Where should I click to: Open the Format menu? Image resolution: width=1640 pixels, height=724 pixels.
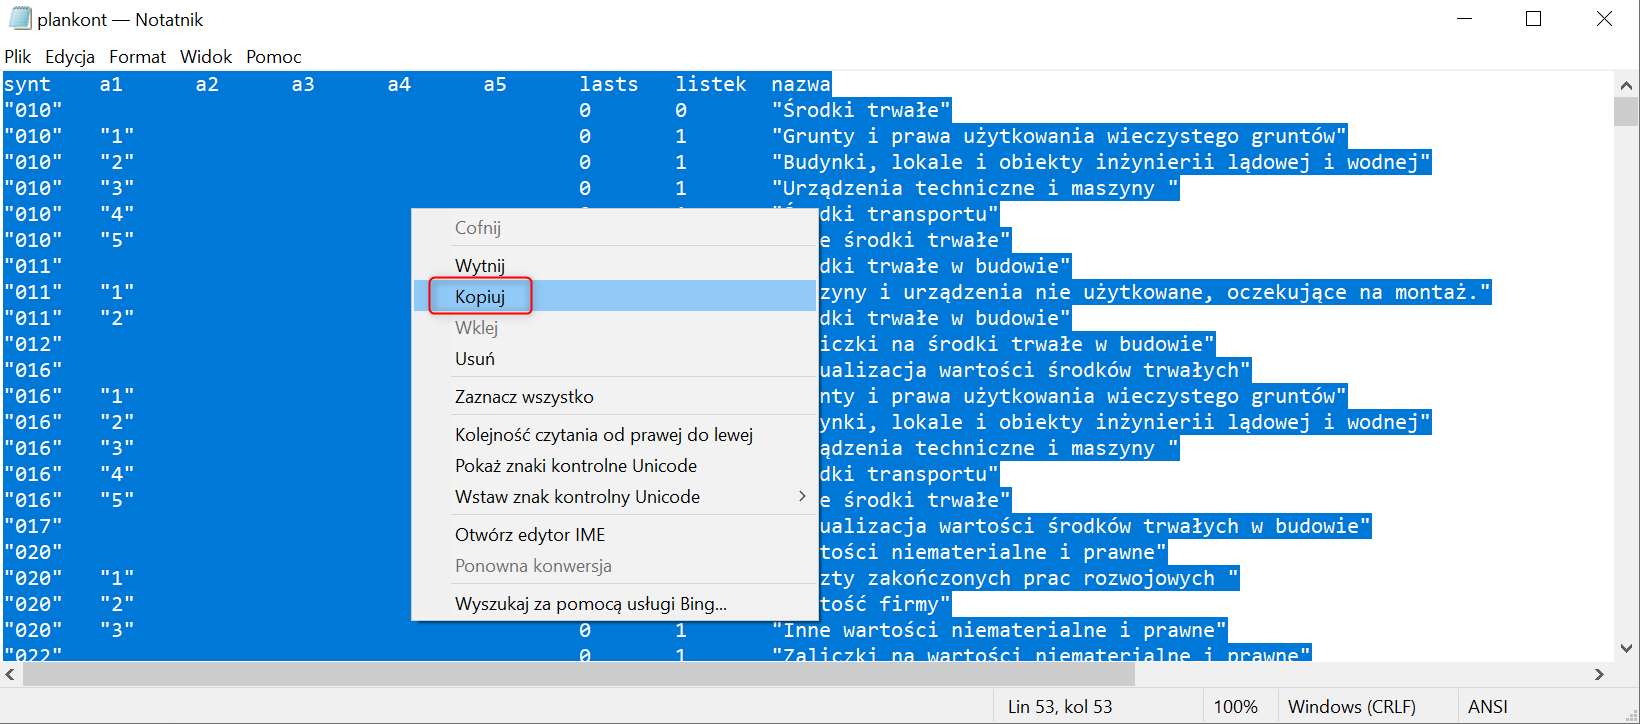click(x=137, y=57)
